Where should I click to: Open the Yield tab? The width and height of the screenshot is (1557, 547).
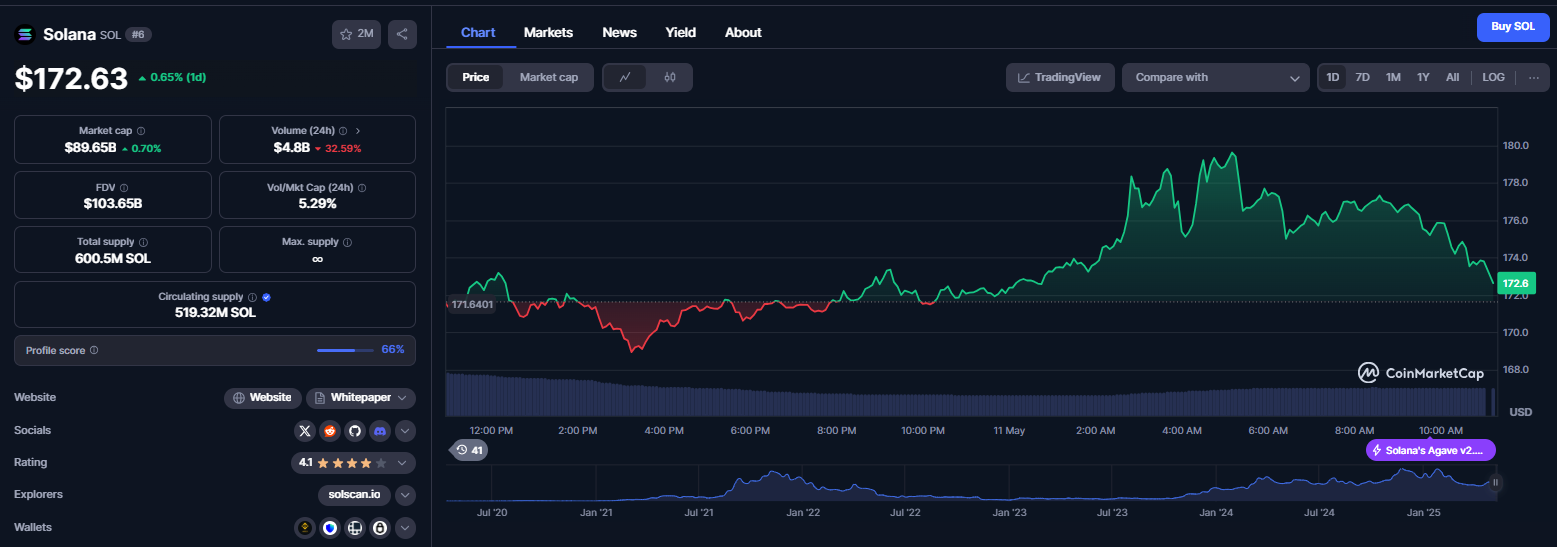click(681, 32)
